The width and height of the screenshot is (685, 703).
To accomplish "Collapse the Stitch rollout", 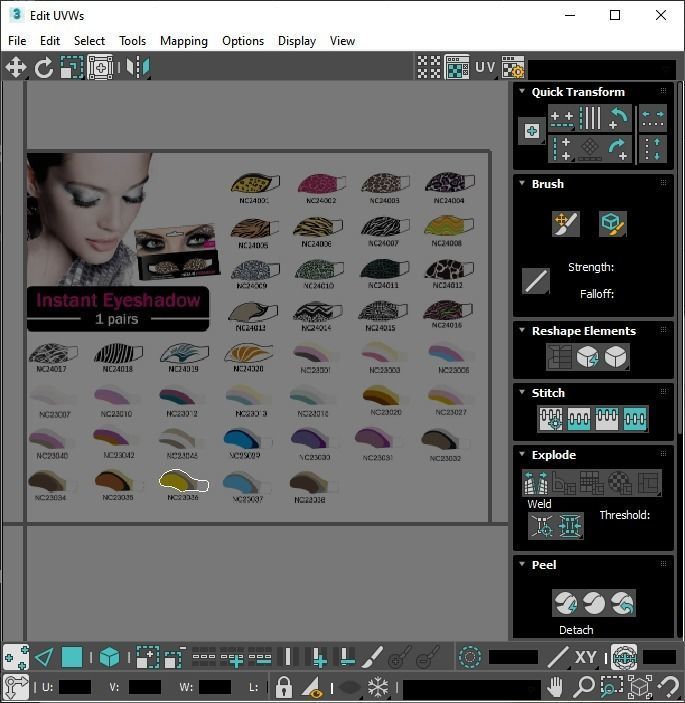I will (x=521, y=392).
